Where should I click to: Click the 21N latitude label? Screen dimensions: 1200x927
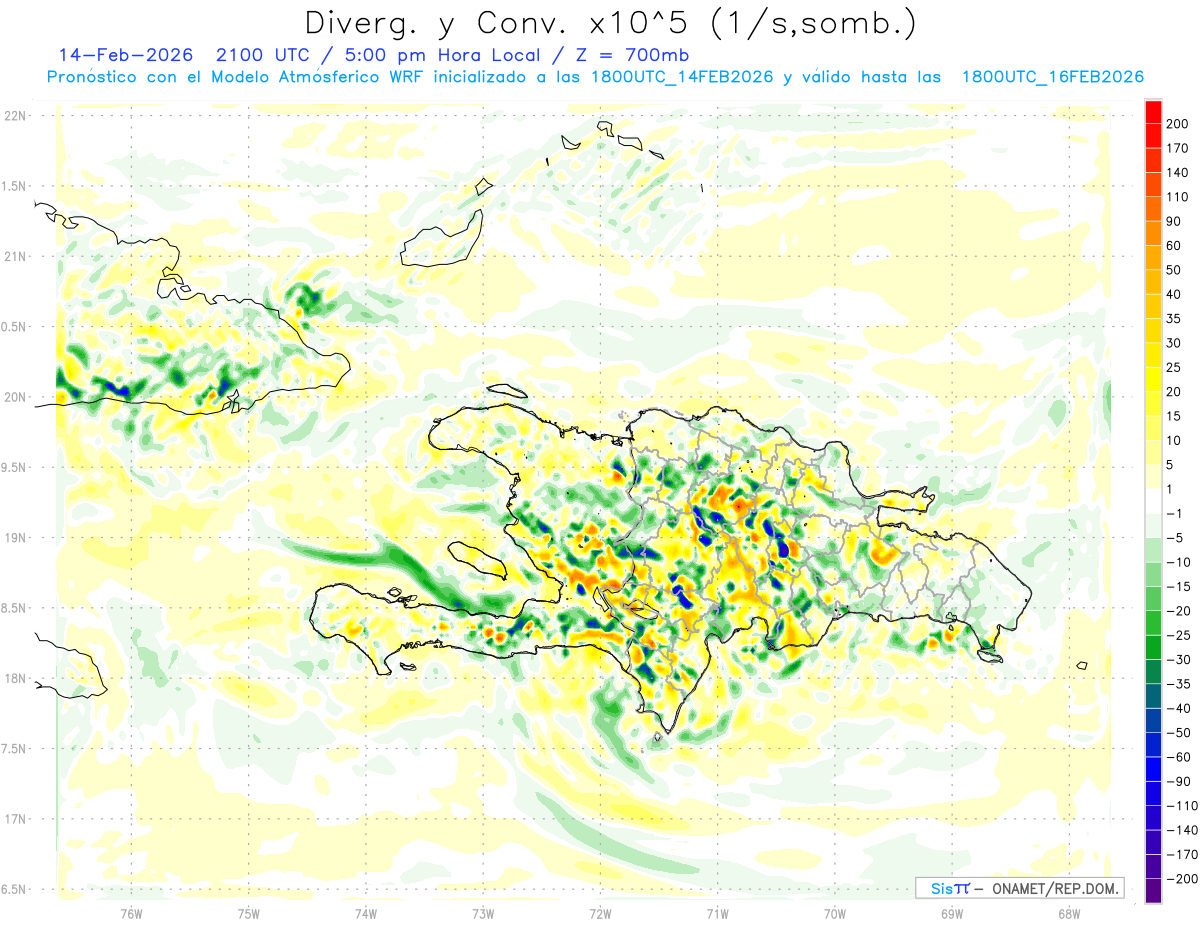(x=14, y=257)
